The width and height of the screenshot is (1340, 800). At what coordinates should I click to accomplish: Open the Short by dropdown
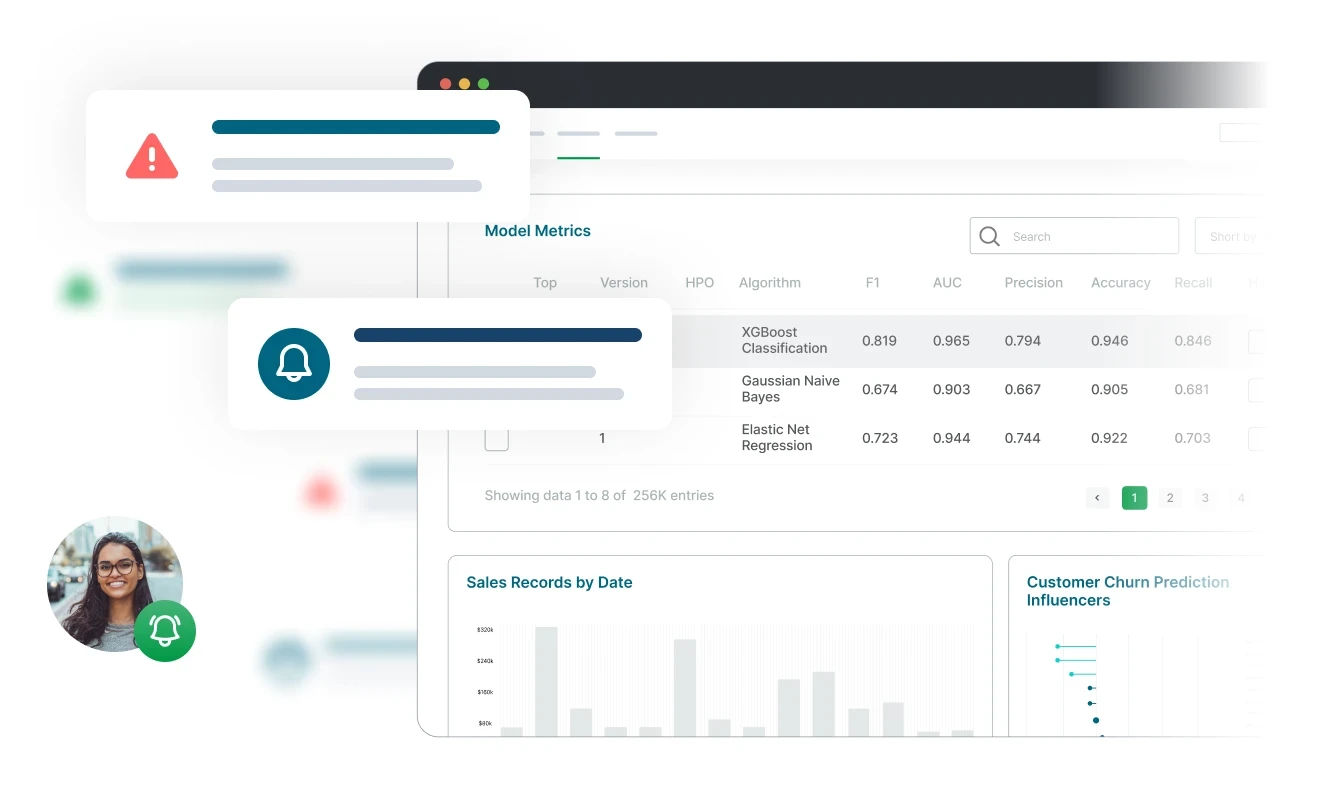pos(1230,236)
